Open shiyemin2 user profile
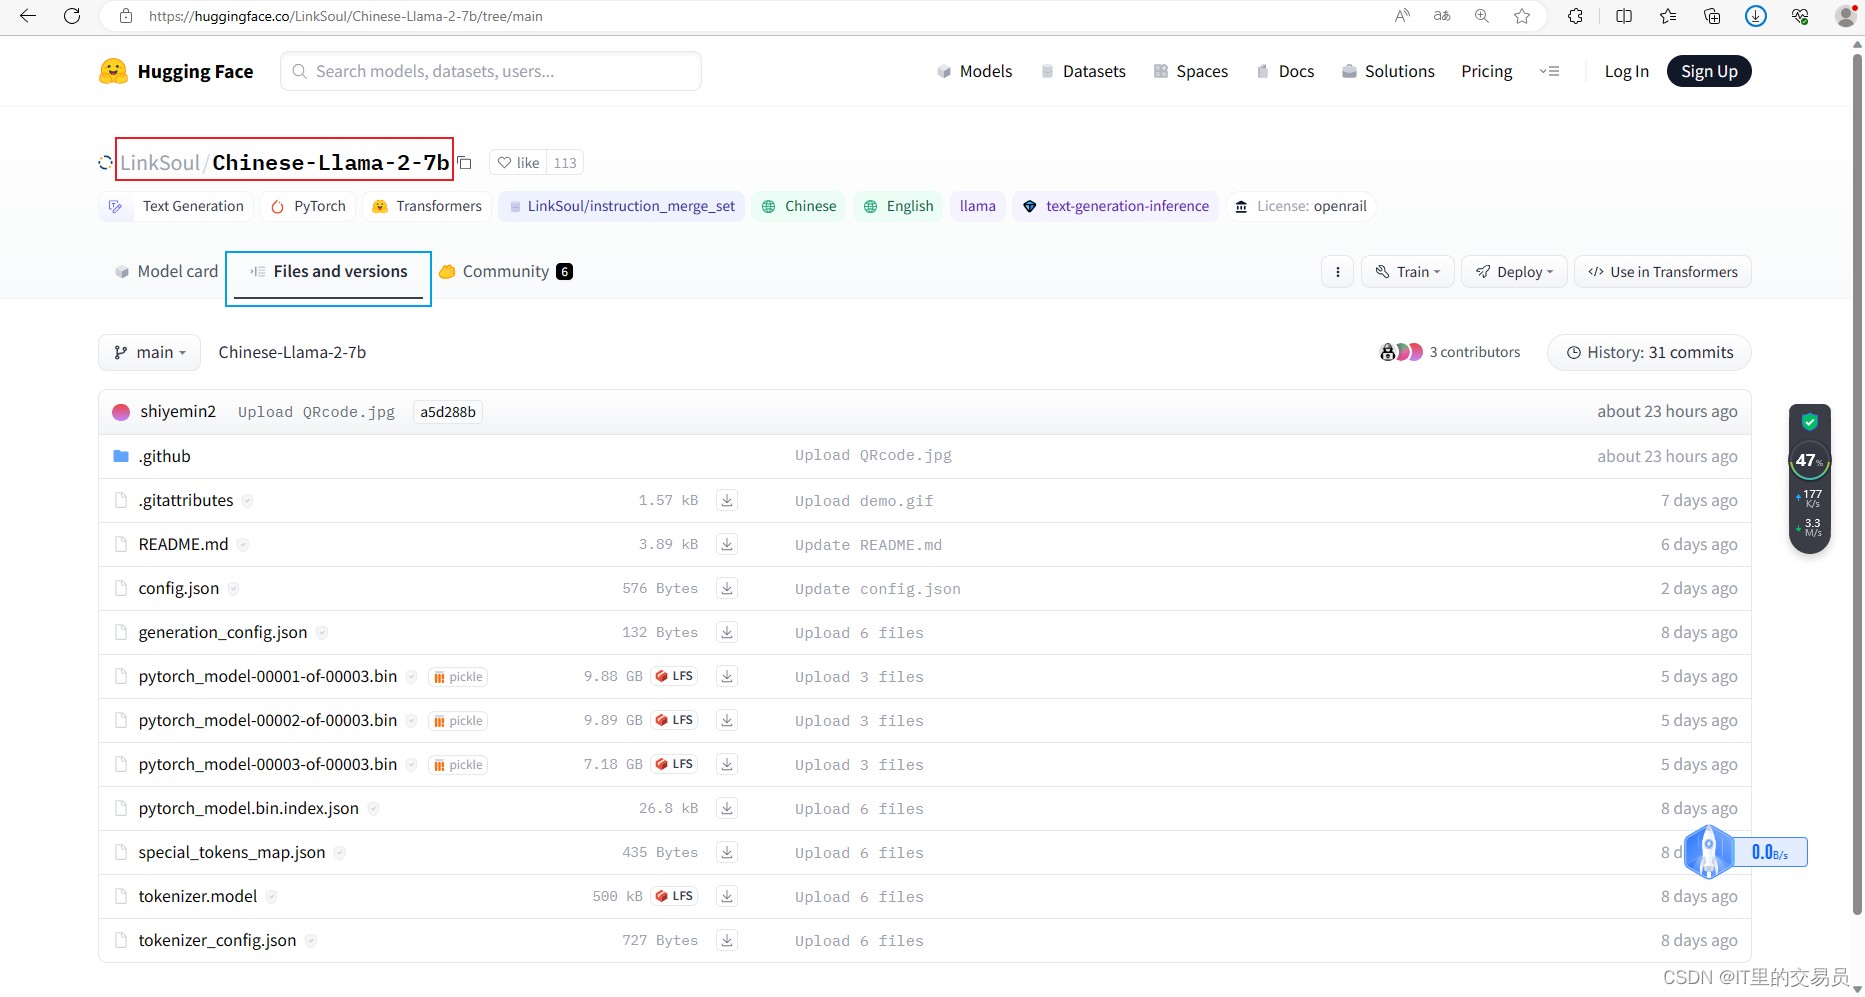The height and width of the screenshot is (997, 1865). (x=178, y=411)
